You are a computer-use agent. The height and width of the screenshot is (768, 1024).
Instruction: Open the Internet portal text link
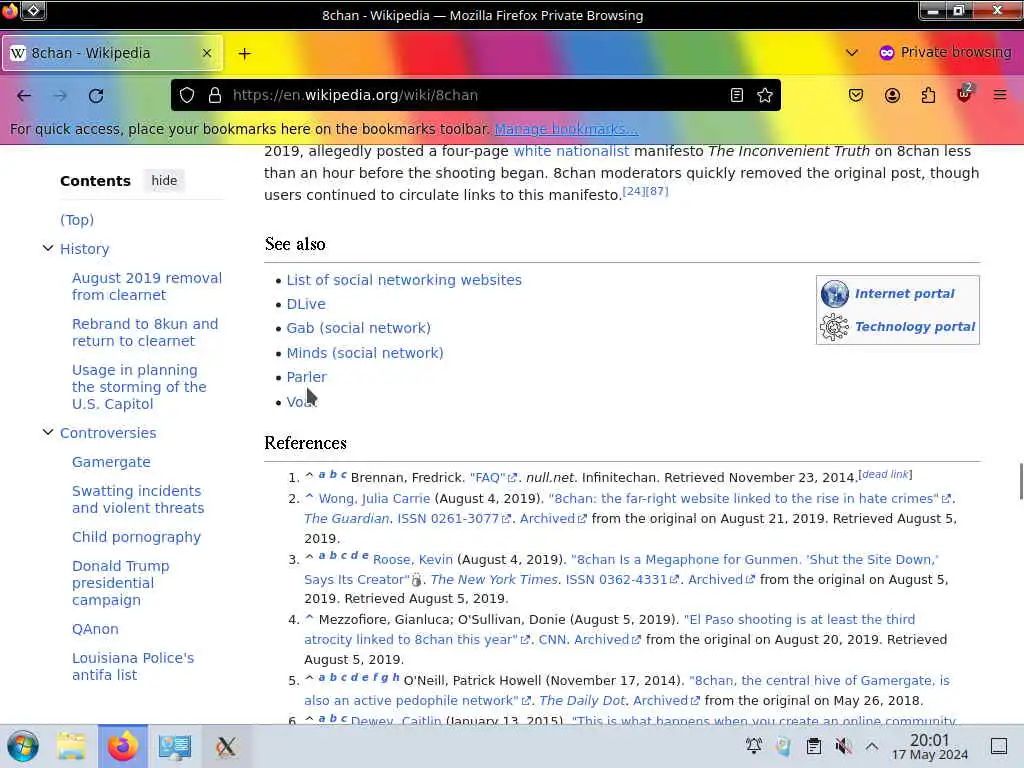pos(904,294)
